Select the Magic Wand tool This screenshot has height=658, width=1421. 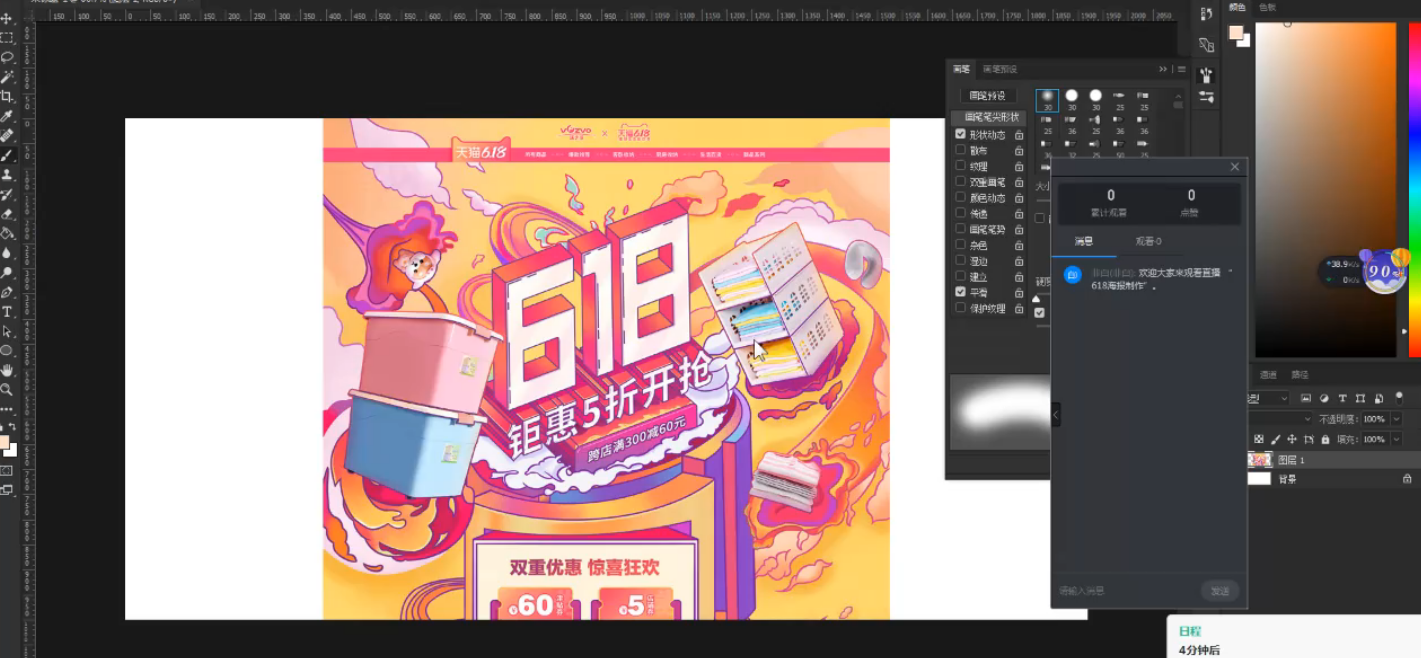(7, 77)
